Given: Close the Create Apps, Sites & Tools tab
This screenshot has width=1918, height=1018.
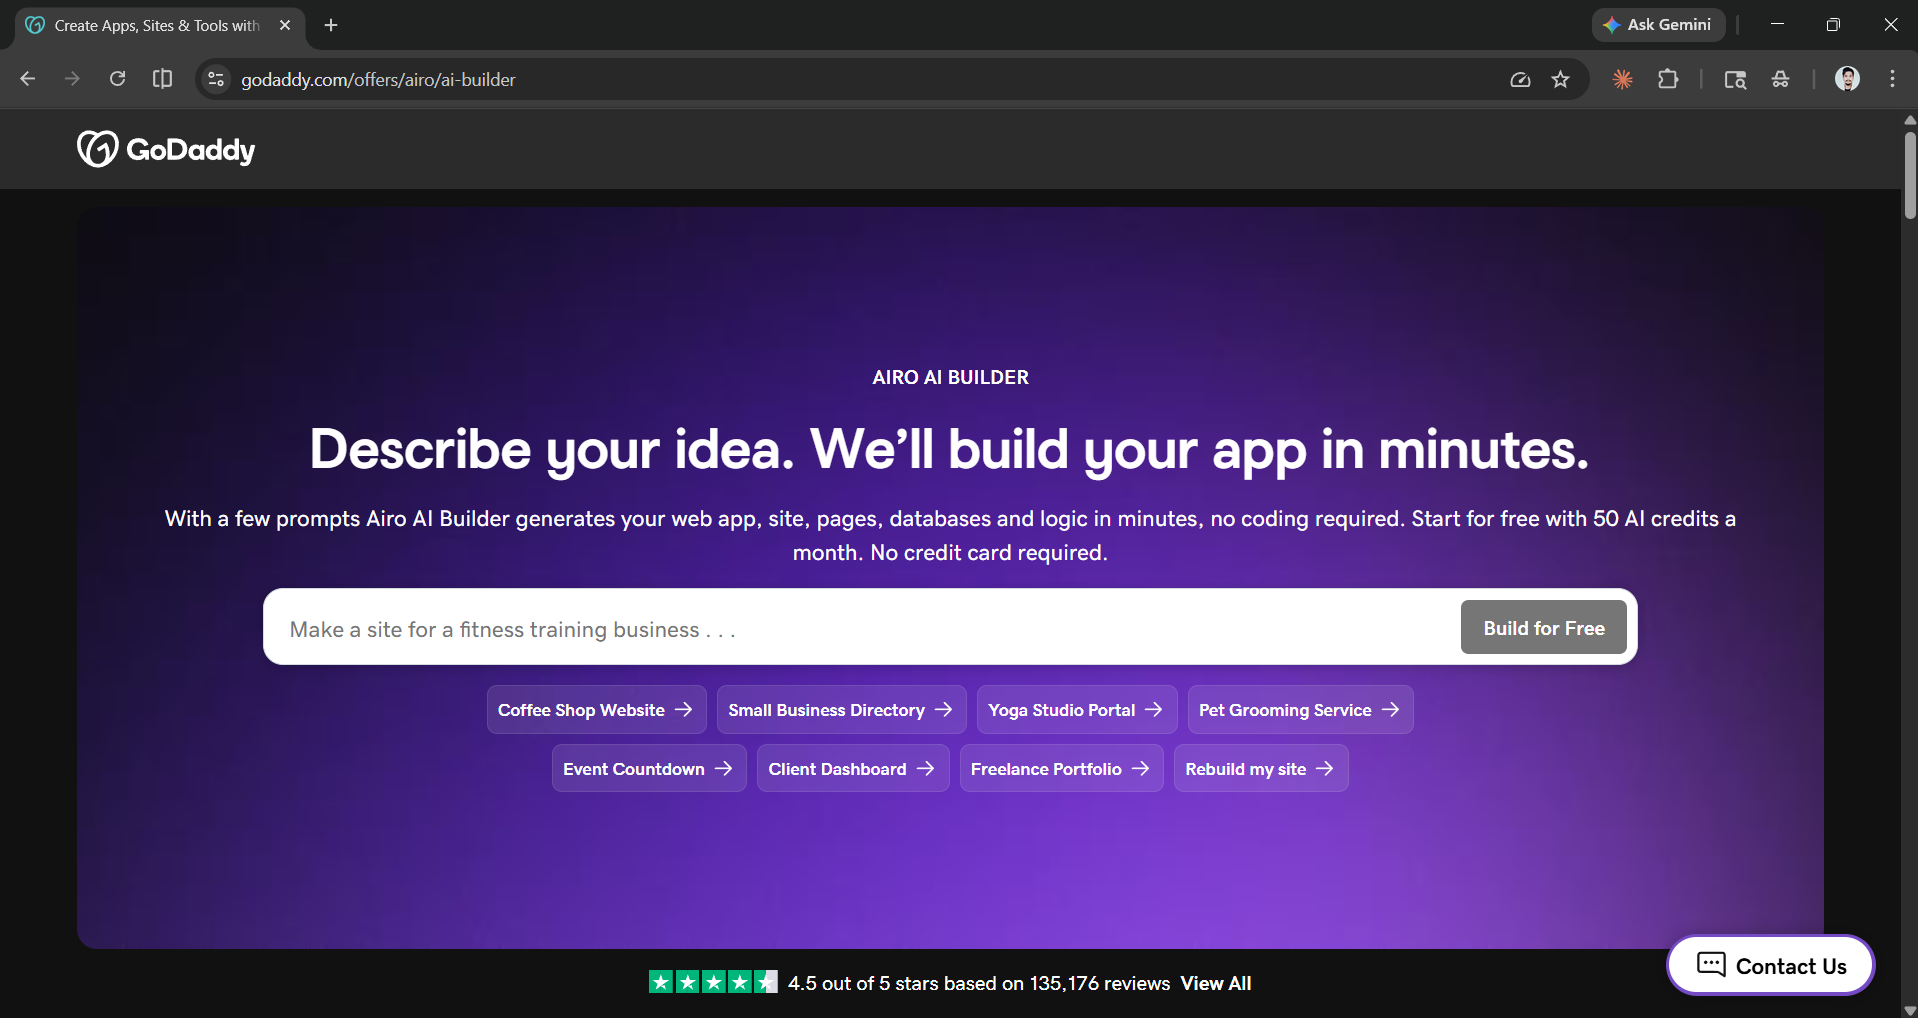Looking at the screenshot, I should tap(285, 25).
